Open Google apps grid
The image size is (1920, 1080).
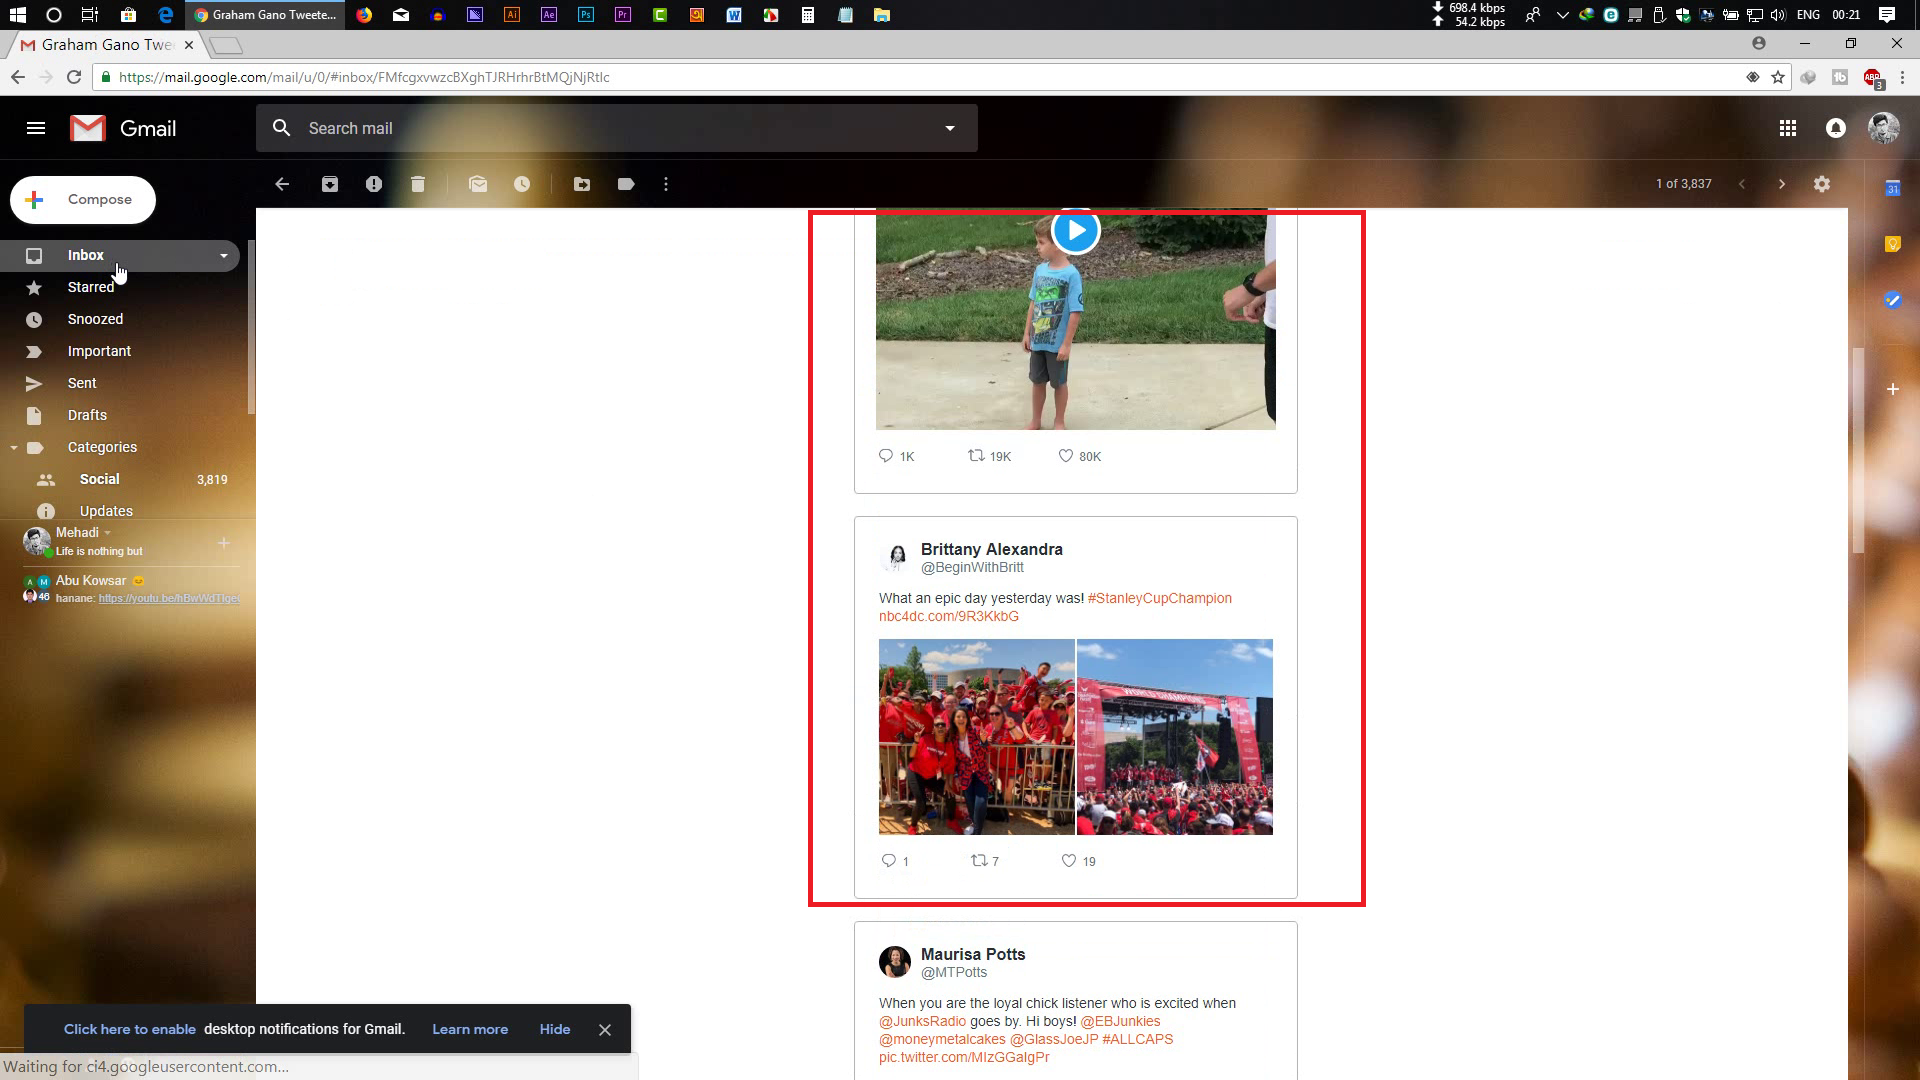pyautogui.click(x=1788, y=128)
